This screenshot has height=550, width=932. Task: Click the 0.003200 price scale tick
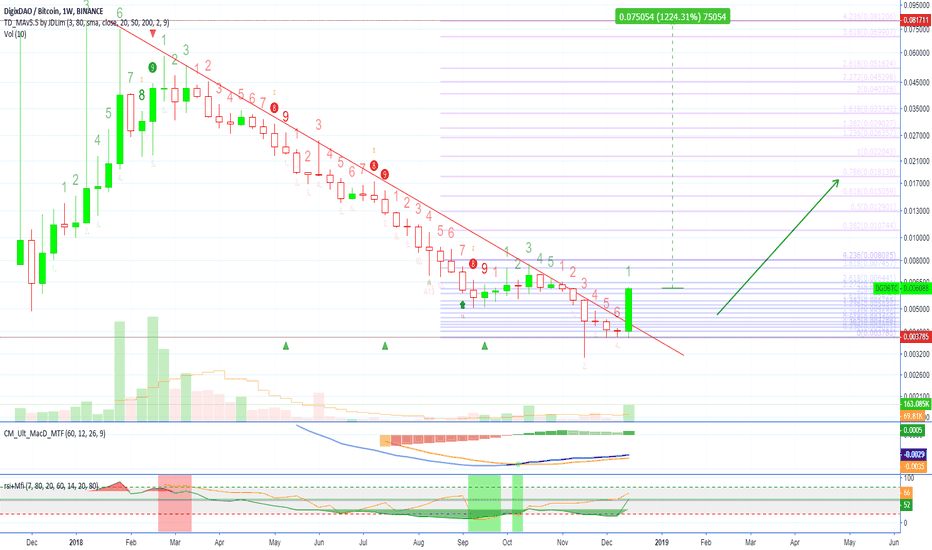(x=917, y=354)
